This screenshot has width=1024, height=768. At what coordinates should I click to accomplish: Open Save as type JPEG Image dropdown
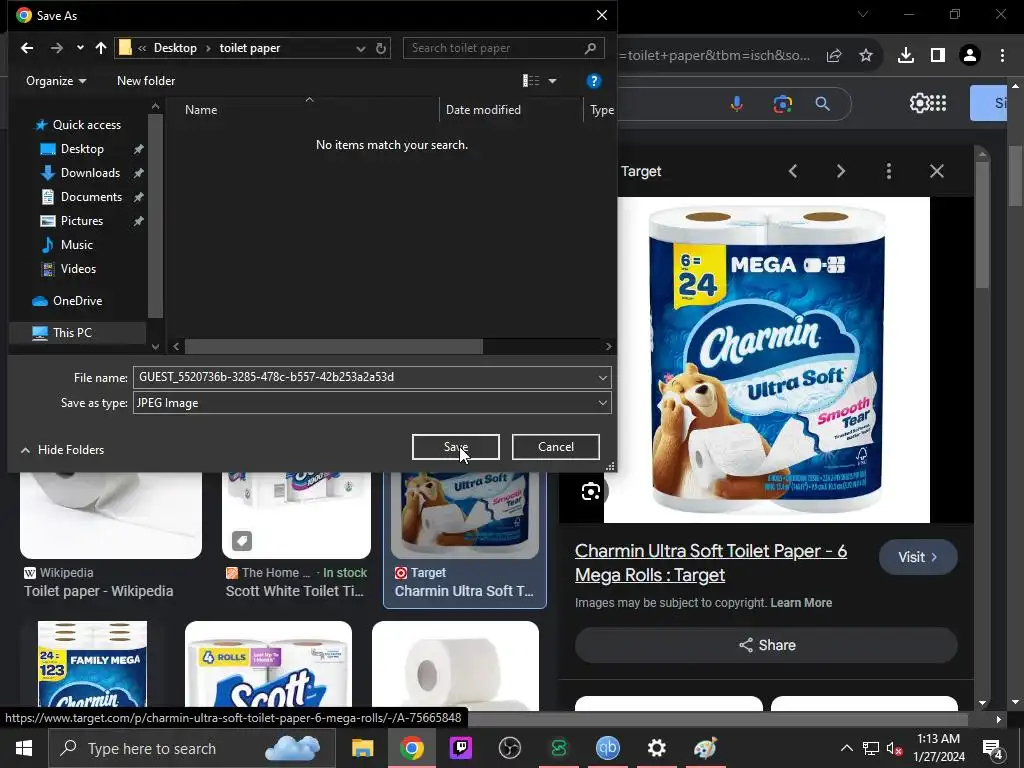tap(372, 403)
